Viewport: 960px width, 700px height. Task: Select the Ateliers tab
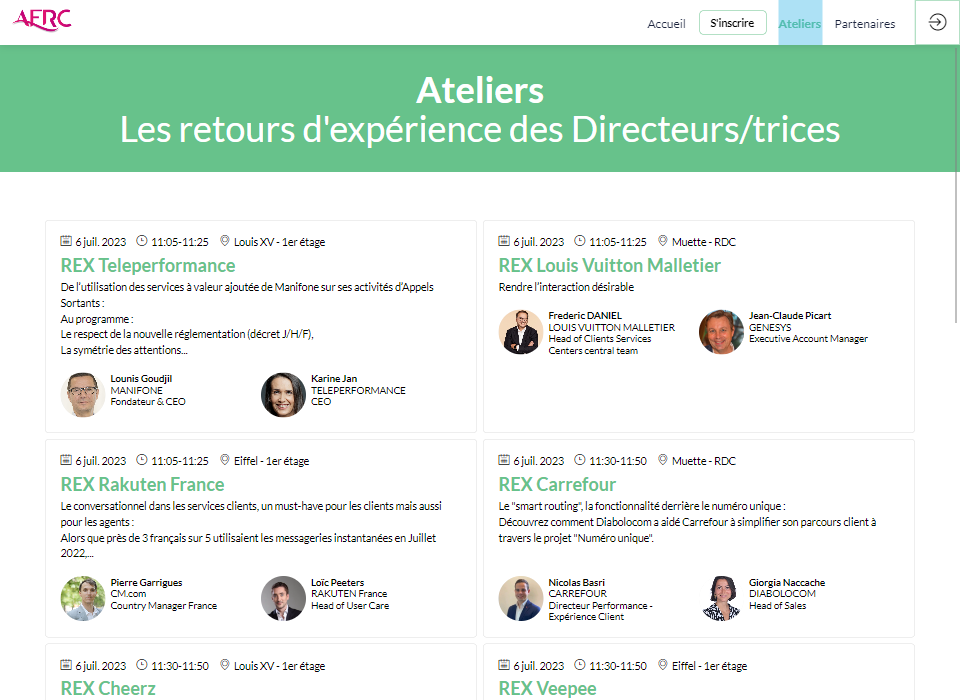(800, 23)
